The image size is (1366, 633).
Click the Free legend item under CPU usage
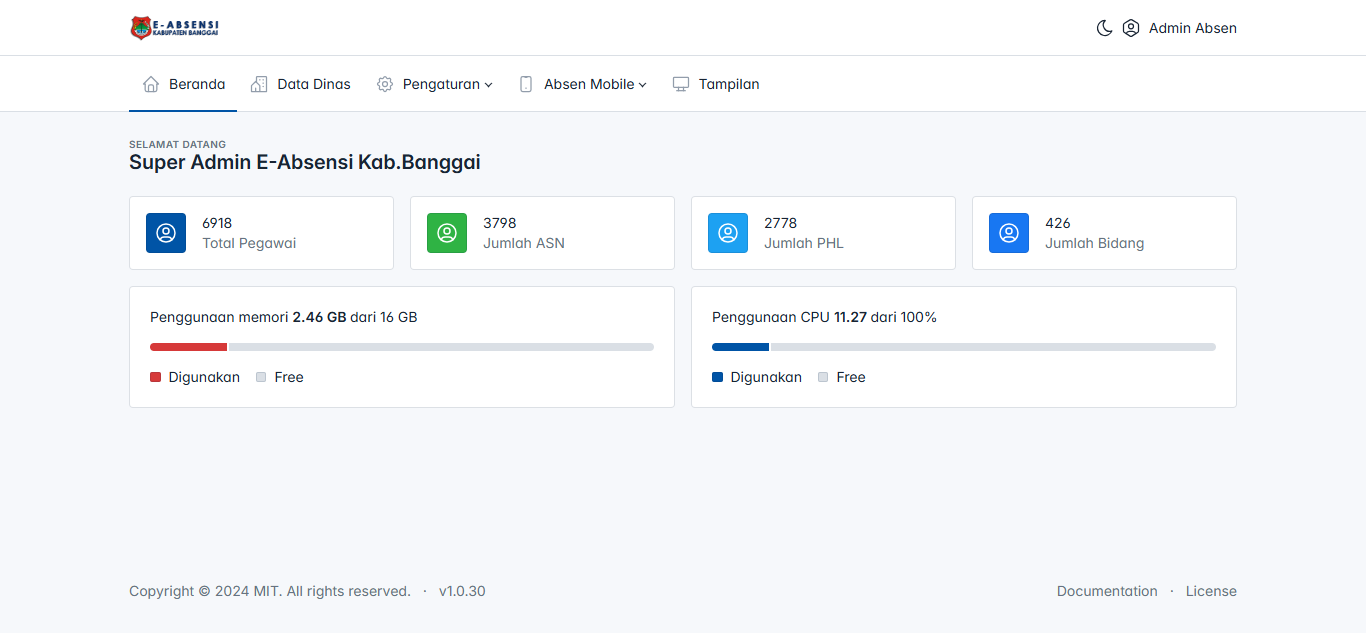(x=850, y=377)
